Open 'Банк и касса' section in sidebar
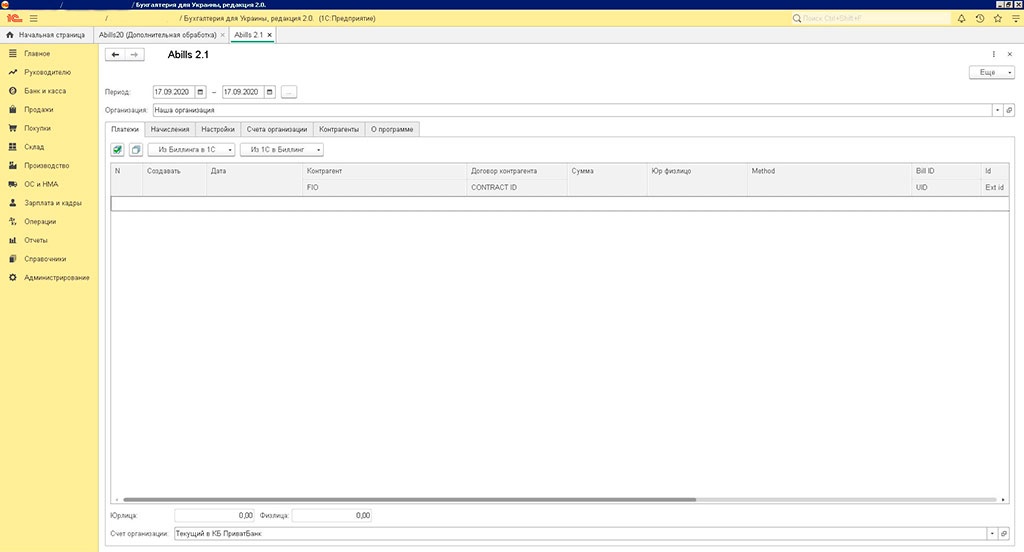The height and width of the screenshot is (552, 1024). pyautogui.click(x=45, y=91)
